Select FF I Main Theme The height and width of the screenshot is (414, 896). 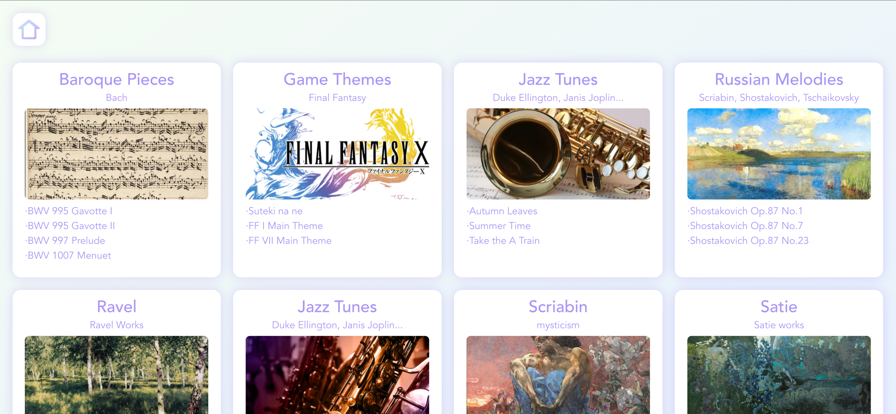[285, 226]
